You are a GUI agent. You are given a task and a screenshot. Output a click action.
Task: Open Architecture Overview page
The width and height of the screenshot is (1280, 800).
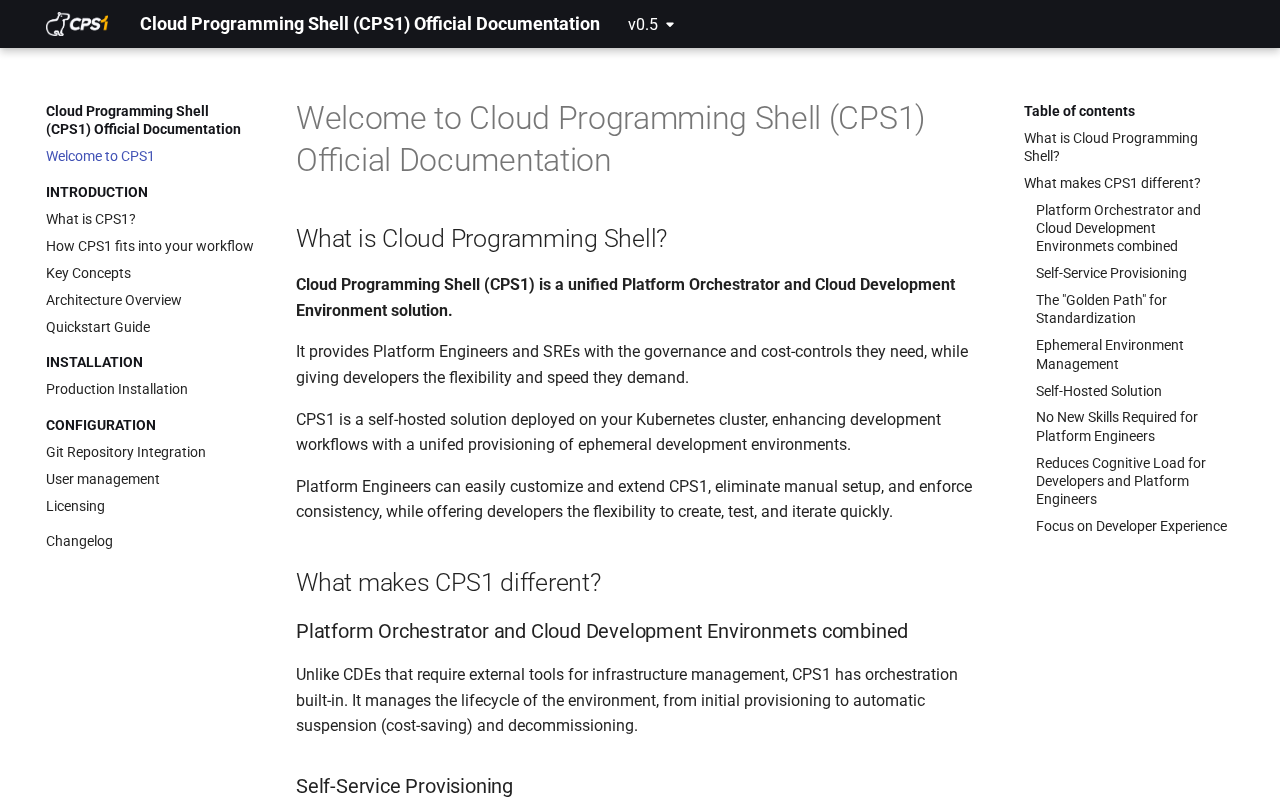[x=114, y=300]
